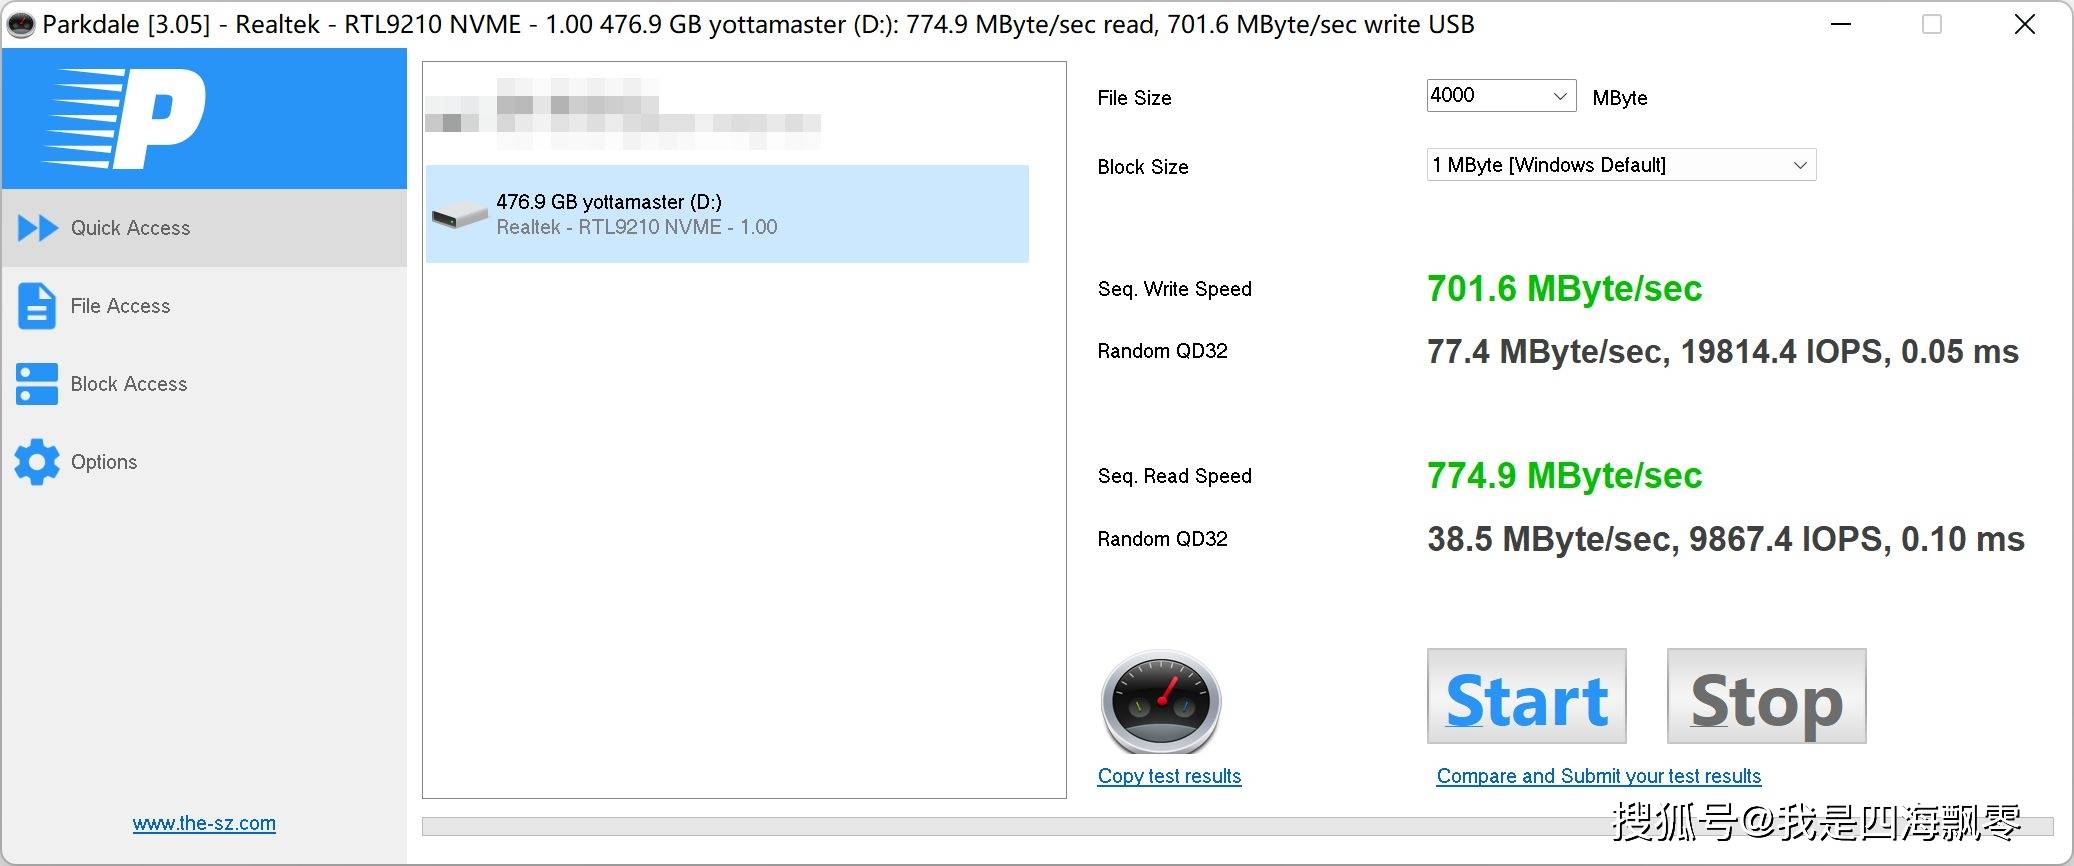Screen dimensions: 2074x866
Task: Click Compare and Submit your test results
Action: 1599,776
